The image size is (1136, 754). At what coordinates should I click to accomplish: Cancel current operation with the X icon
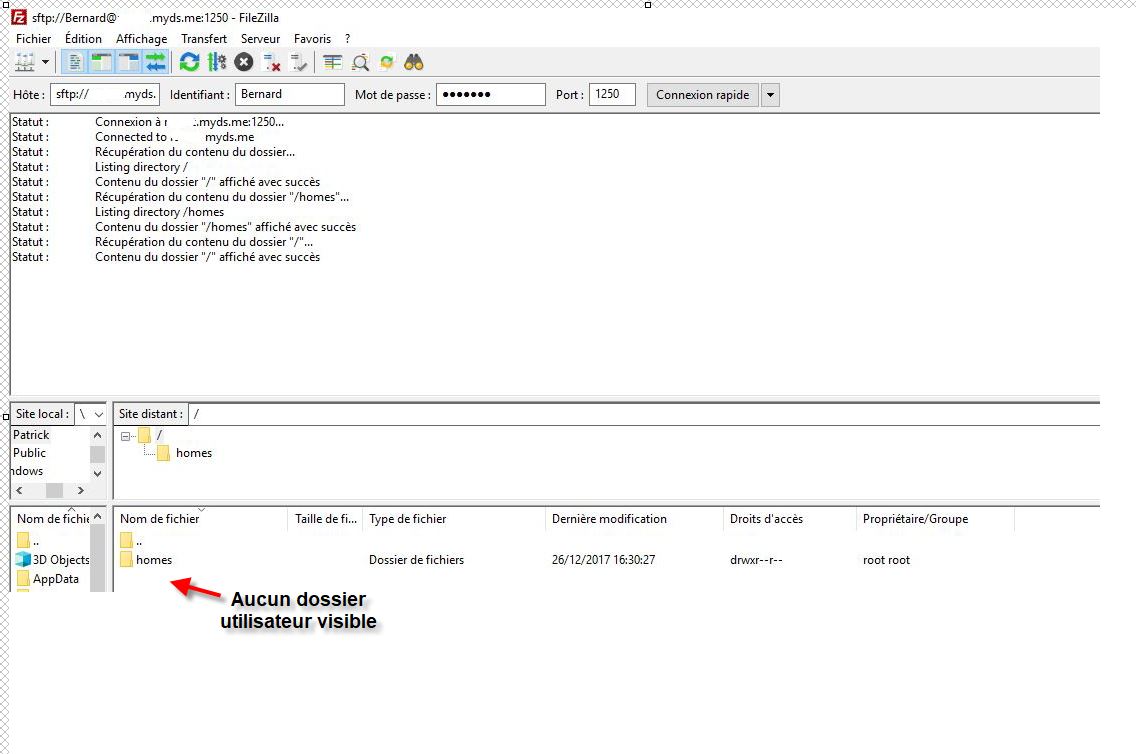click(244, 63)
